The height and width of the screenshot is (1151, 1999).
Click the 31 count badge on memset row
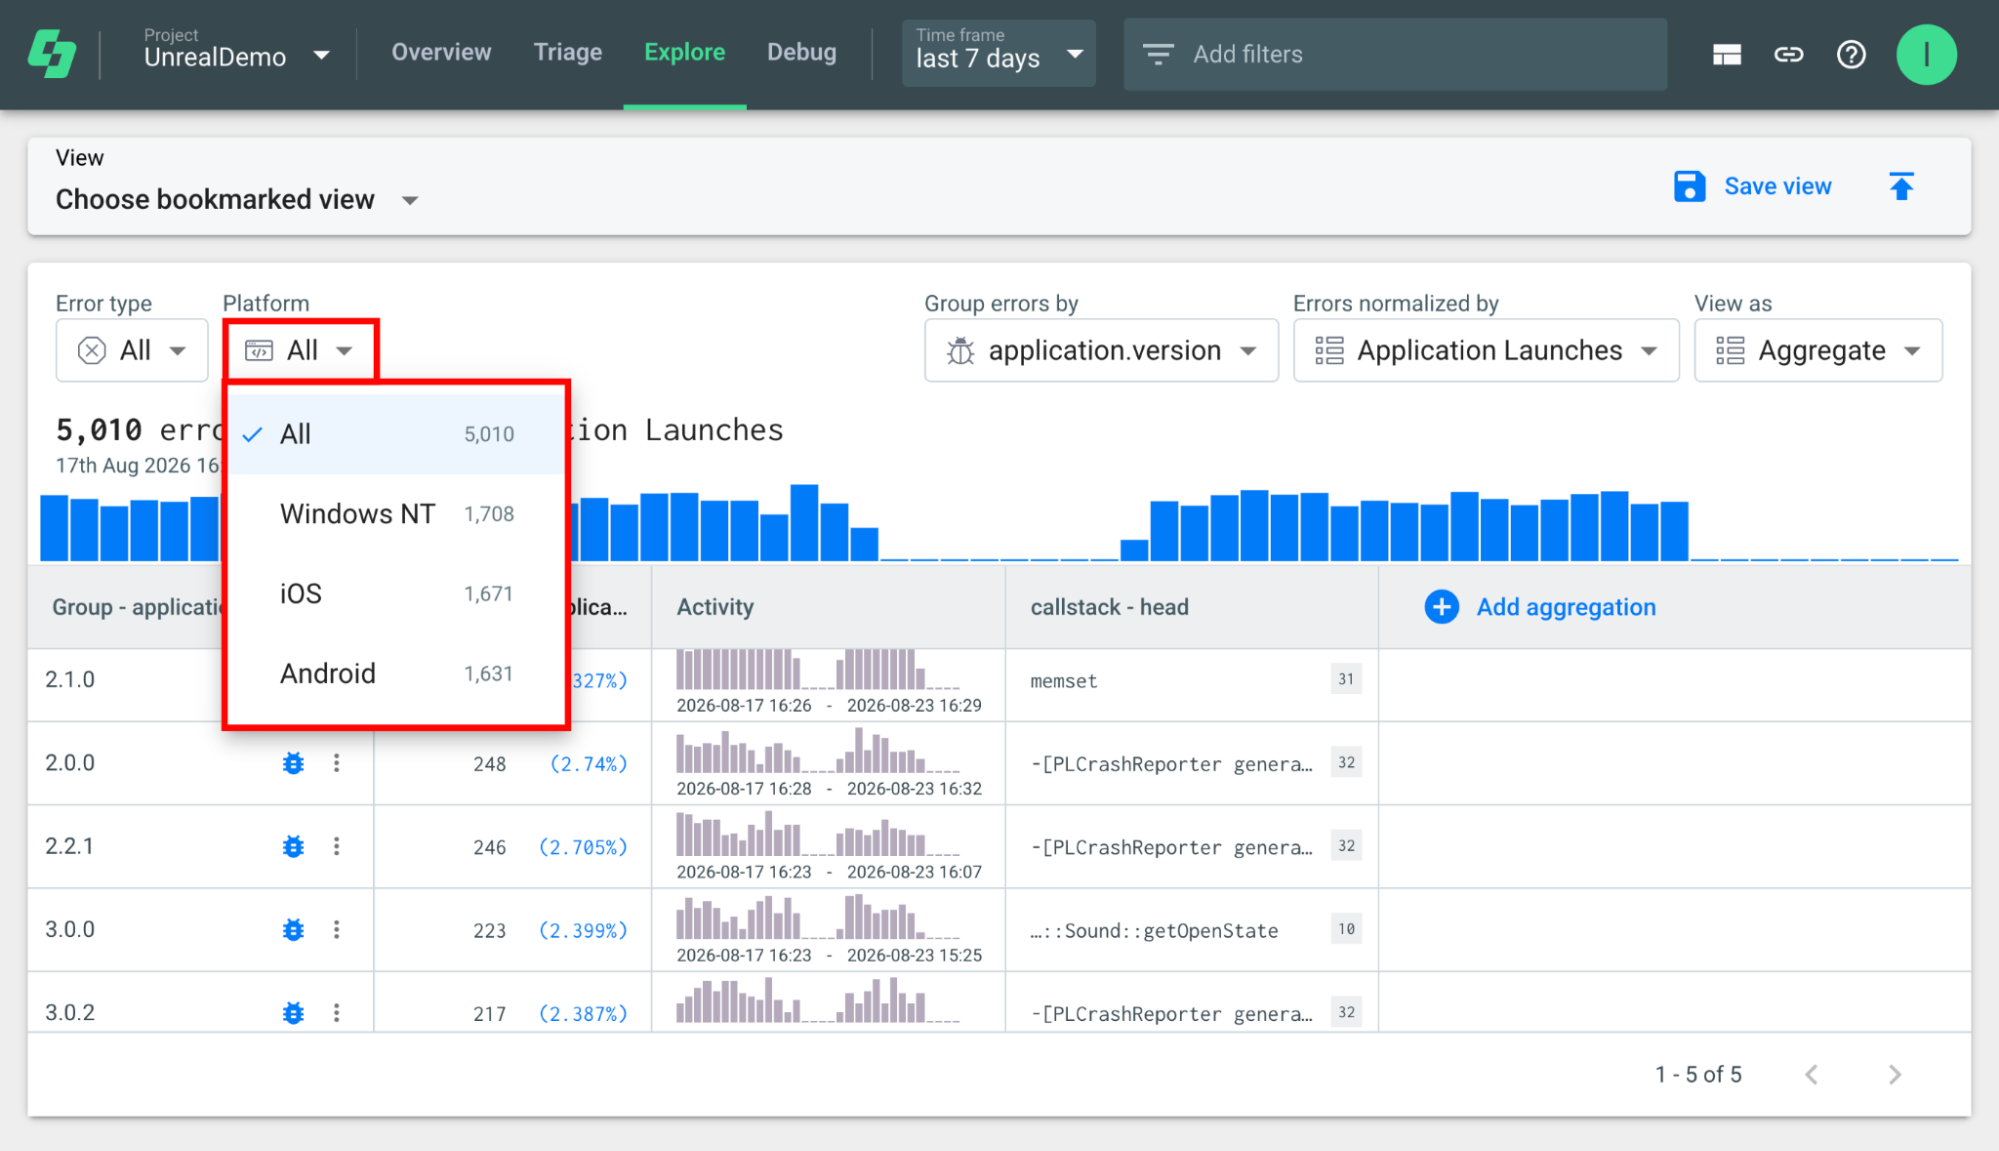coord(1346,679)
